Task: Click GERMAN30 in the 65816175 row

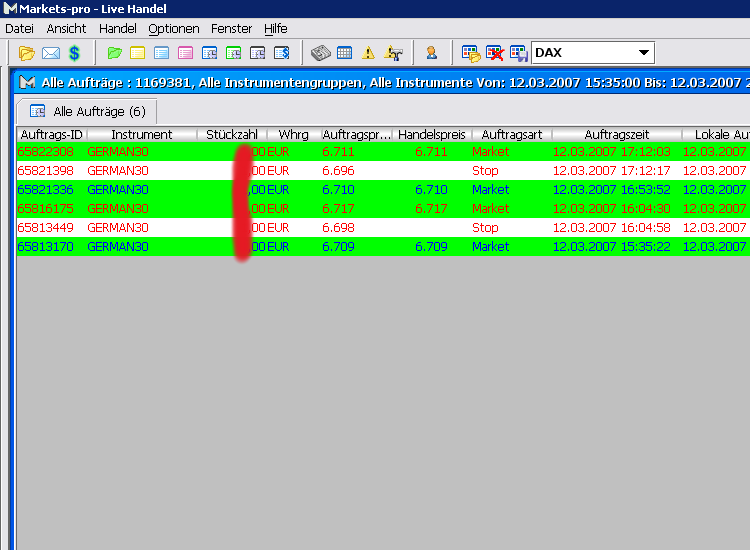Action: [118, 209]
